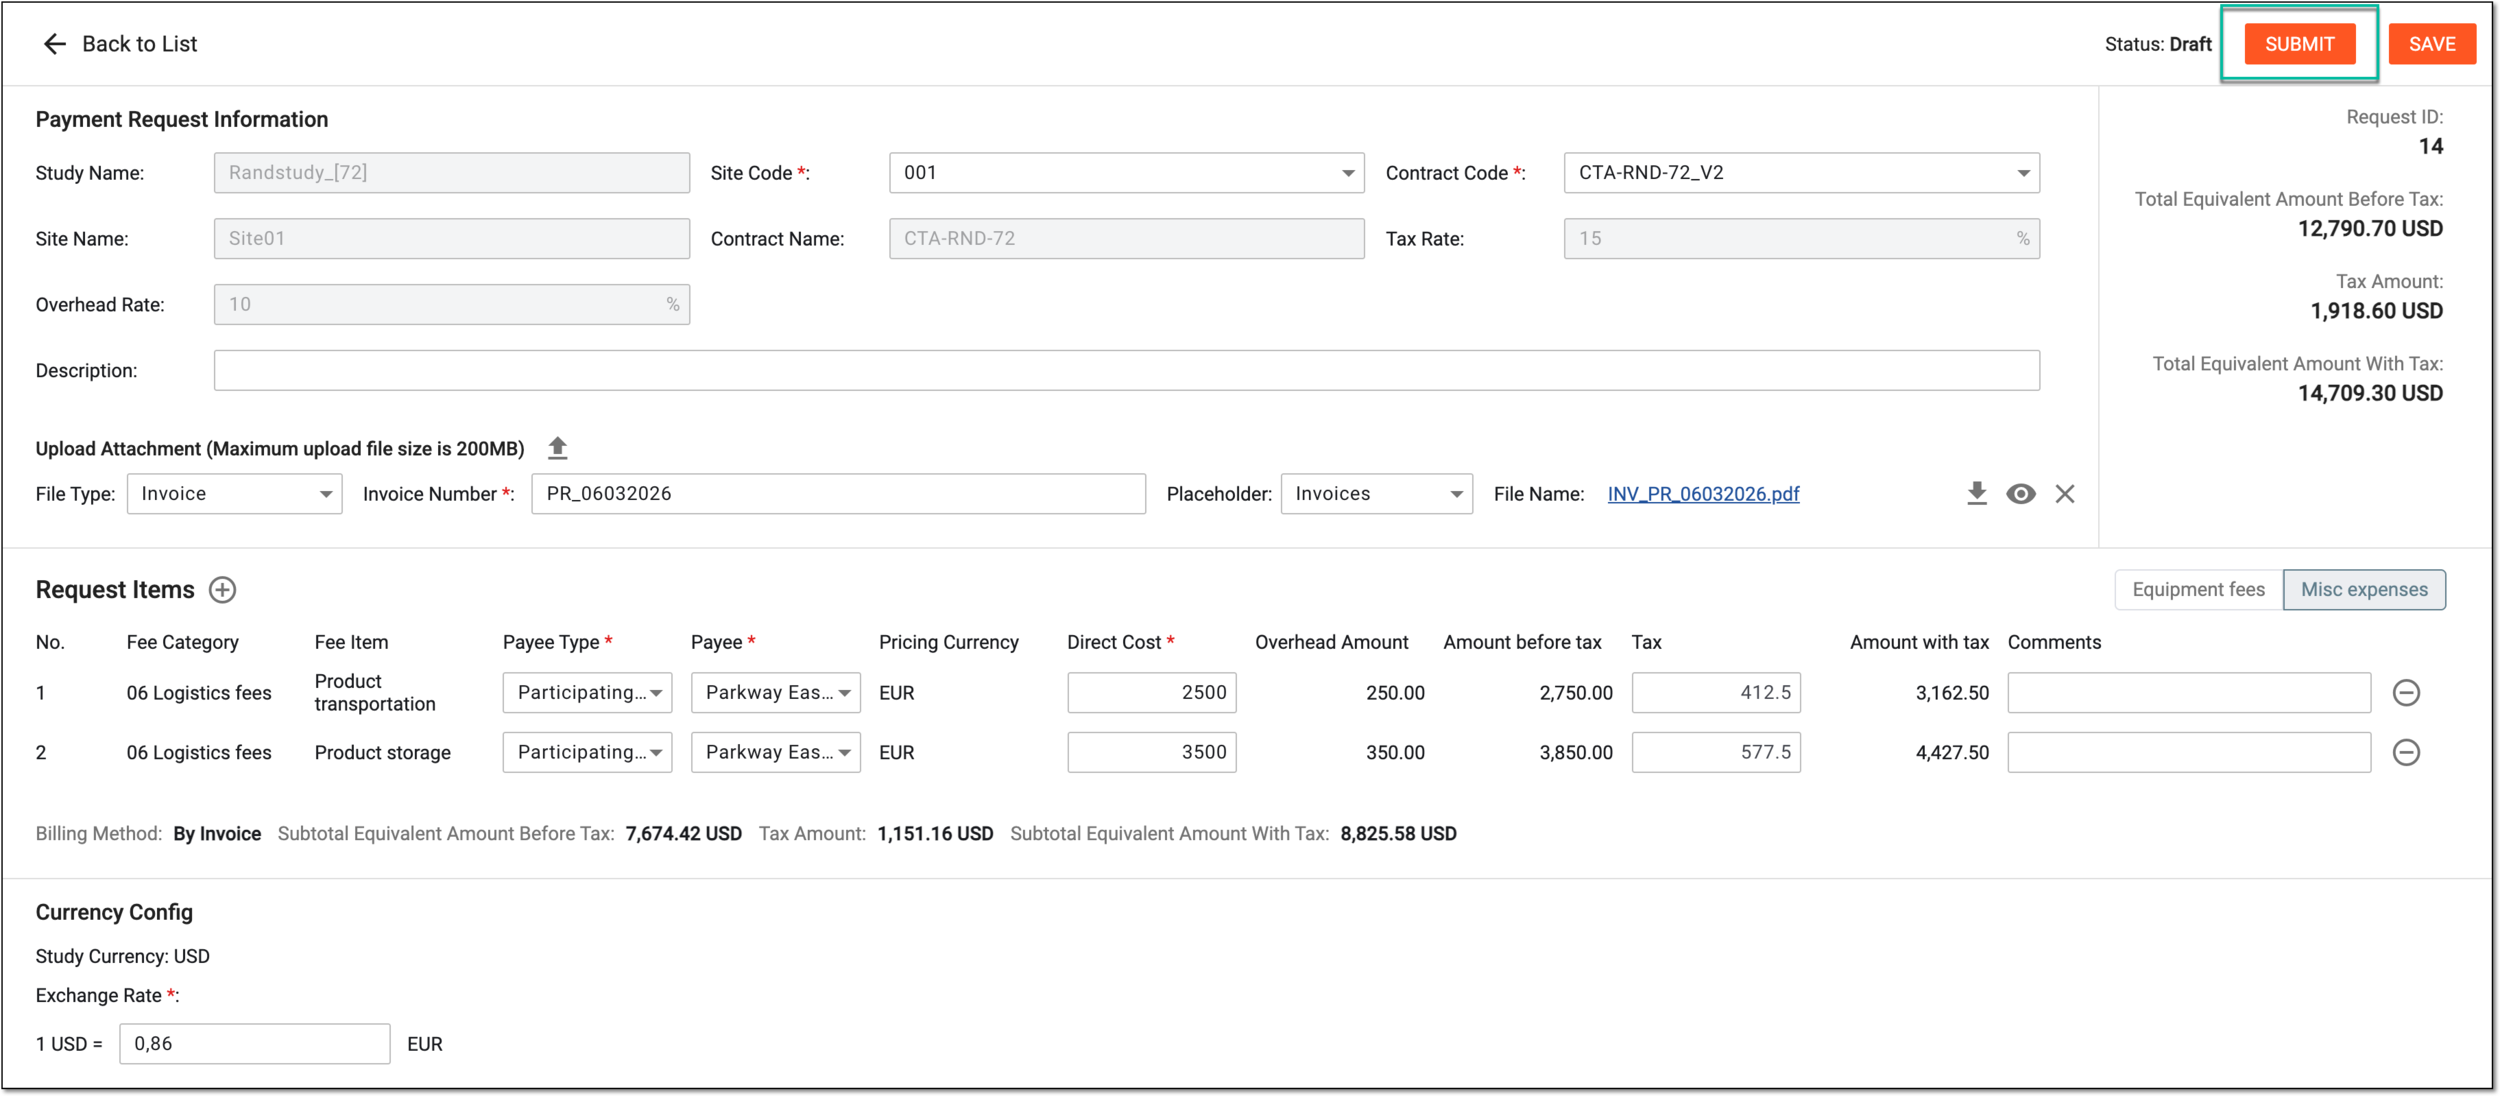Viewport: 2500px width, 1096px height.
Task: Edit the Tax 577.5 field
Action: pos(1716,752)
